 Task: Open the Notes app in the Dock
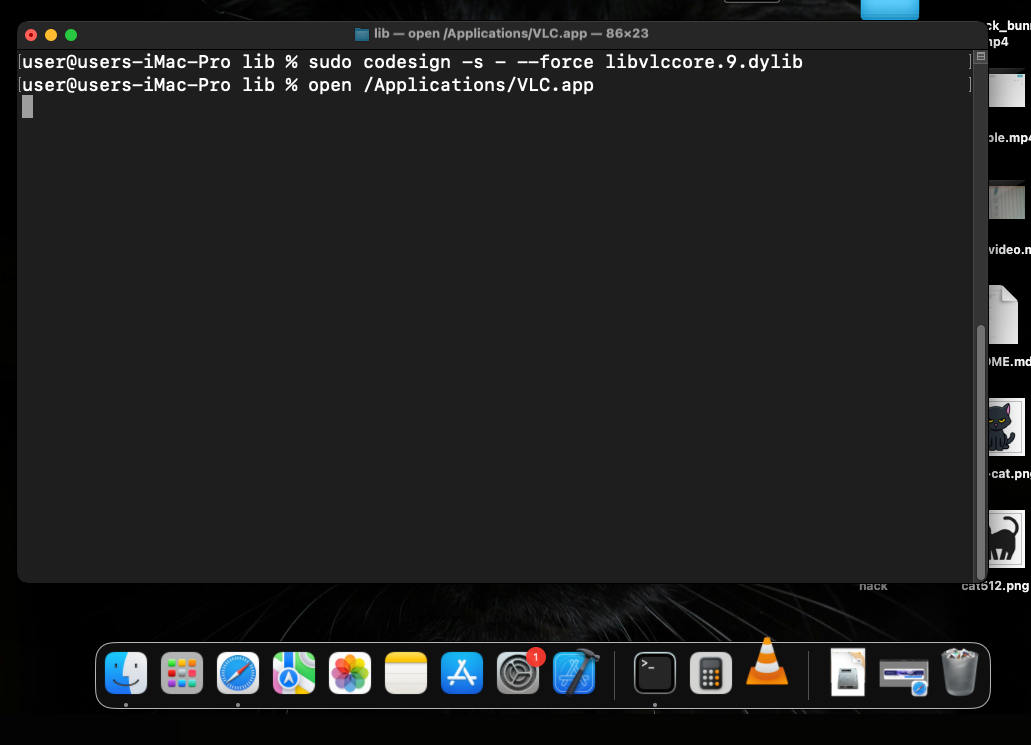click(x=406, y=673)
